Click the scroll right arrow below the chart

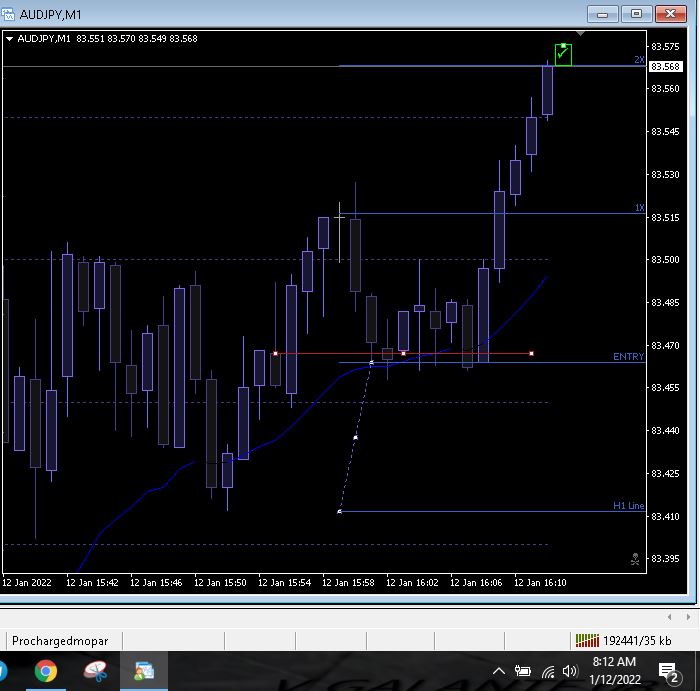(688, 617)
